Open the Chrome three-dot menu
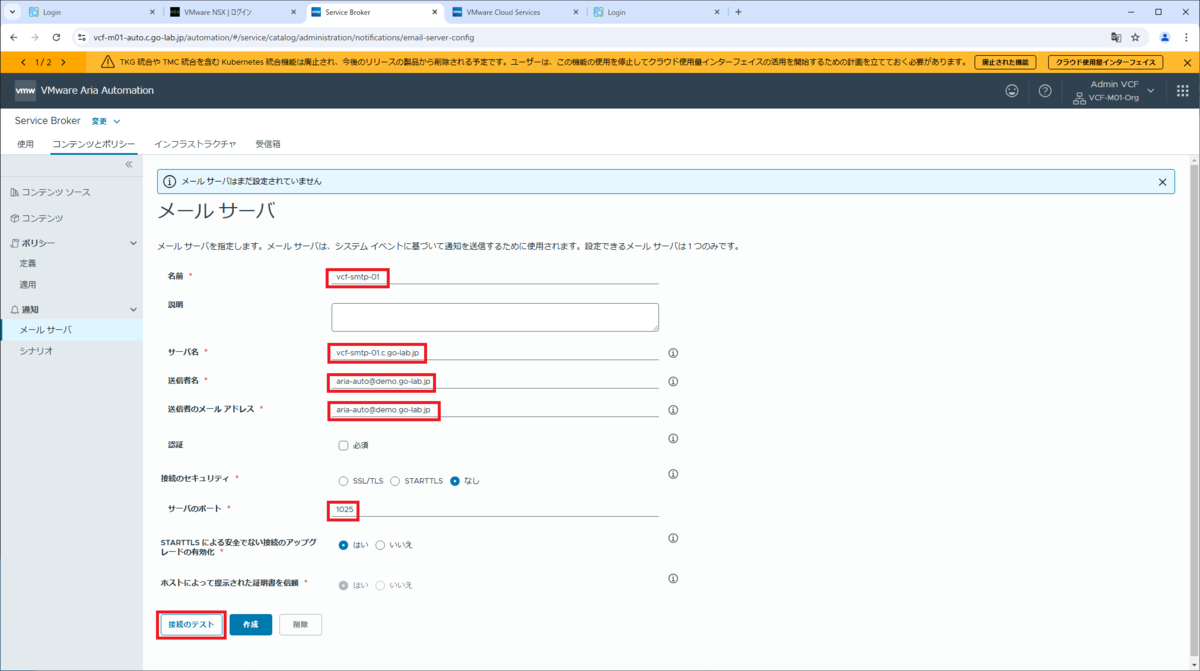1200x671 pixels. click(1187, 38)
